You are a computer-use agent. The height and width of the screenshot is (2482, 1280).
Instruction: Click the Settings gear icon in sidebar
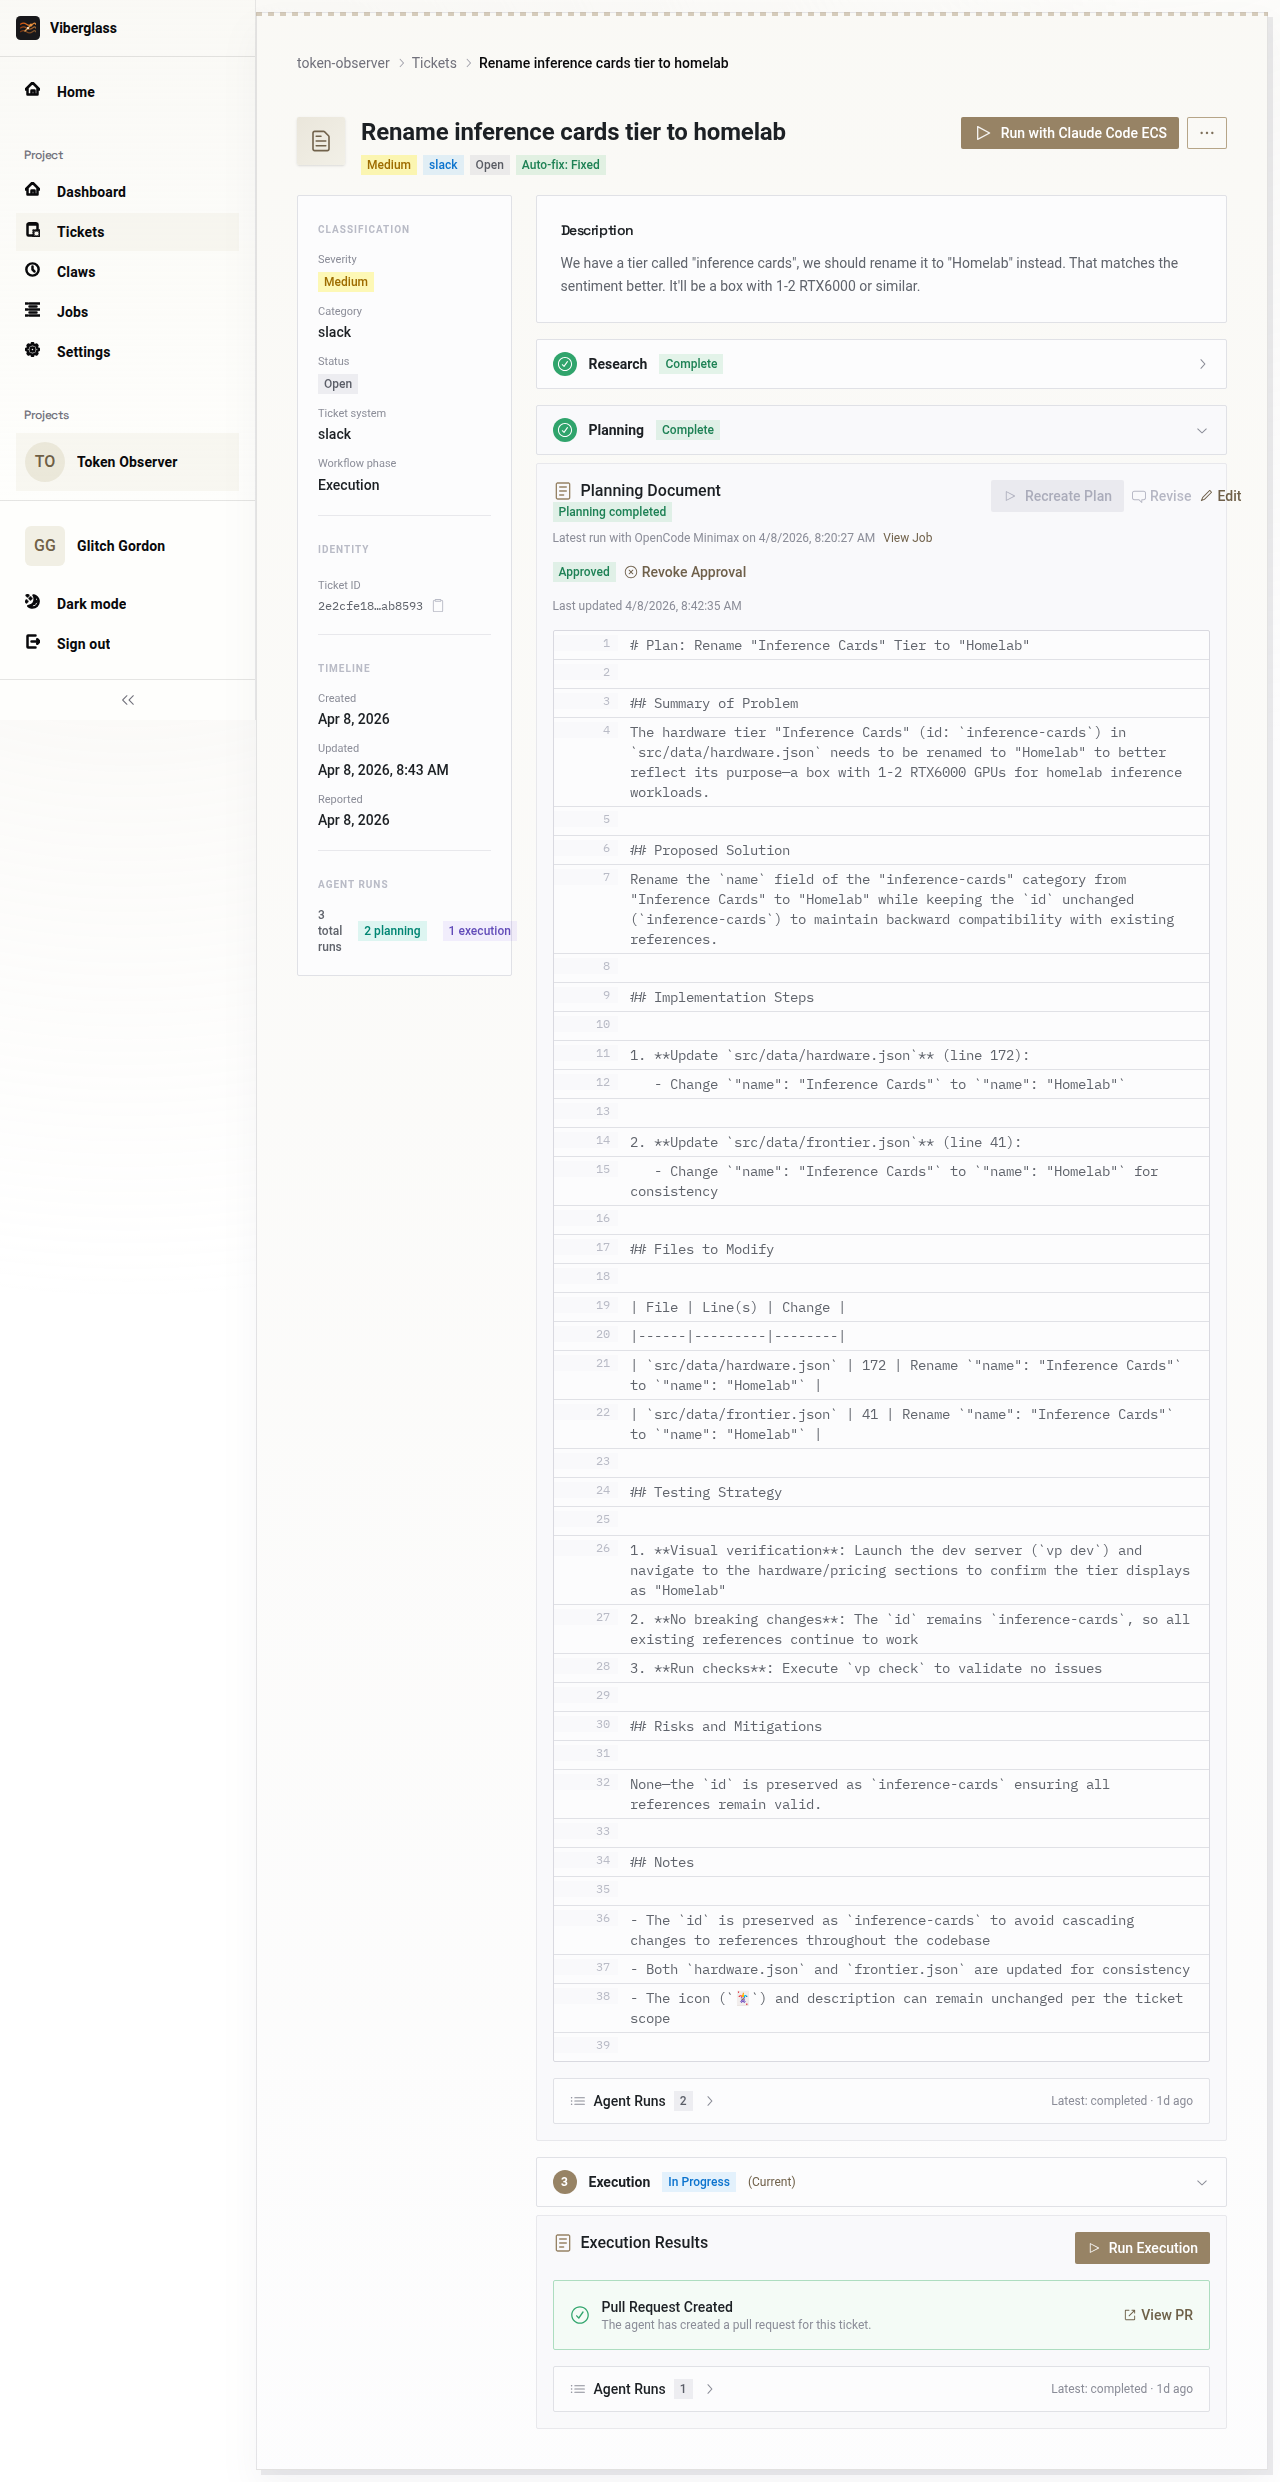click(x=33, y=351)
